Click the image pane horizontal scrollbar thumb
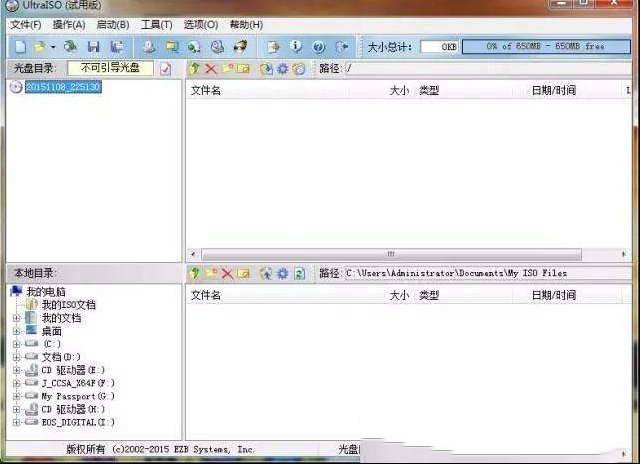 (391, 255)
